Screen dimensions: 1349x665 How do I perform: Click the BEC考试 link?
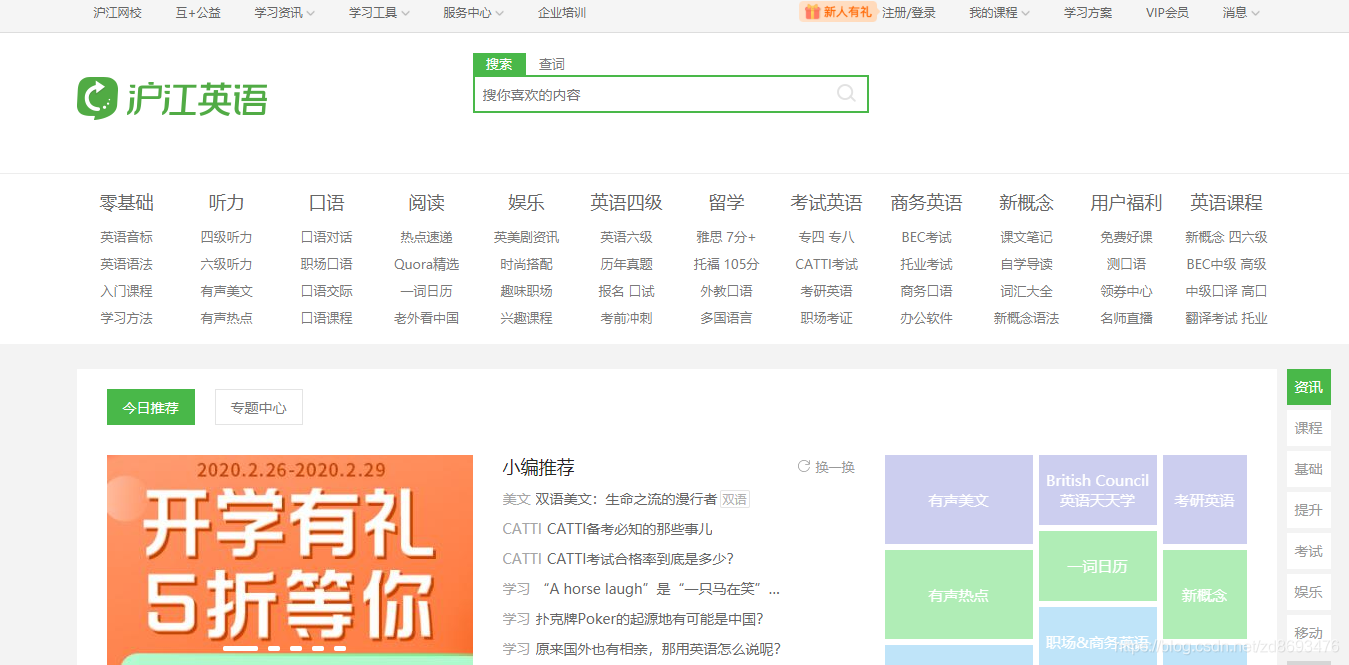927,238
